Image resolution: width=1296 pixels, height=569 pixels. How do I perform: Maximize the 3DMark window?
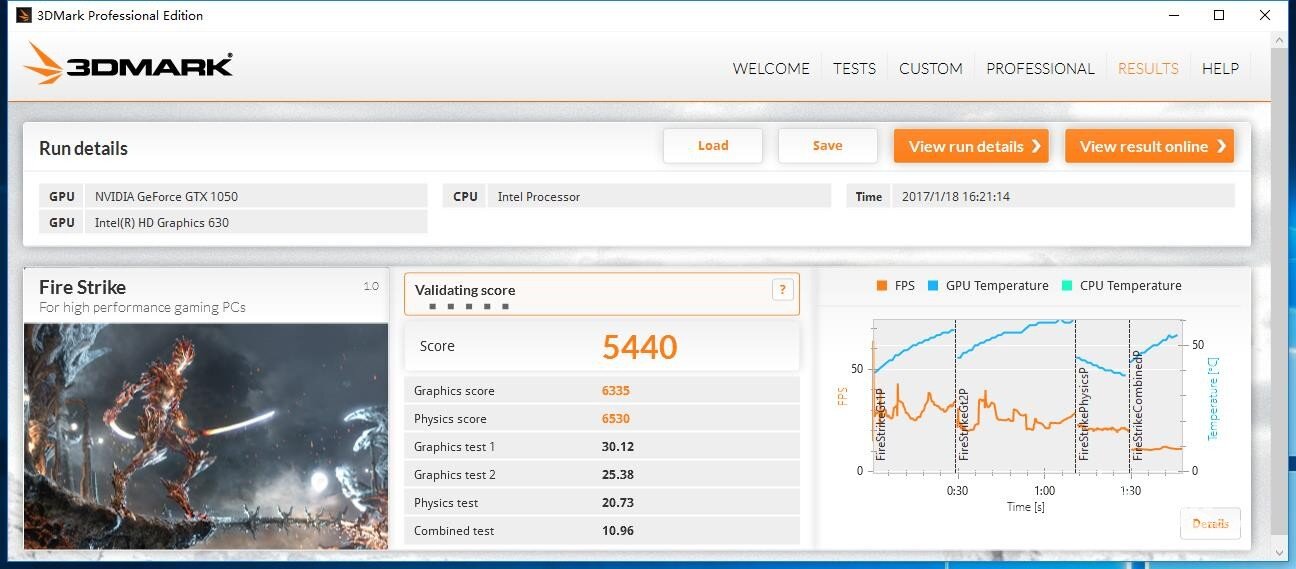coord(1219,15)
